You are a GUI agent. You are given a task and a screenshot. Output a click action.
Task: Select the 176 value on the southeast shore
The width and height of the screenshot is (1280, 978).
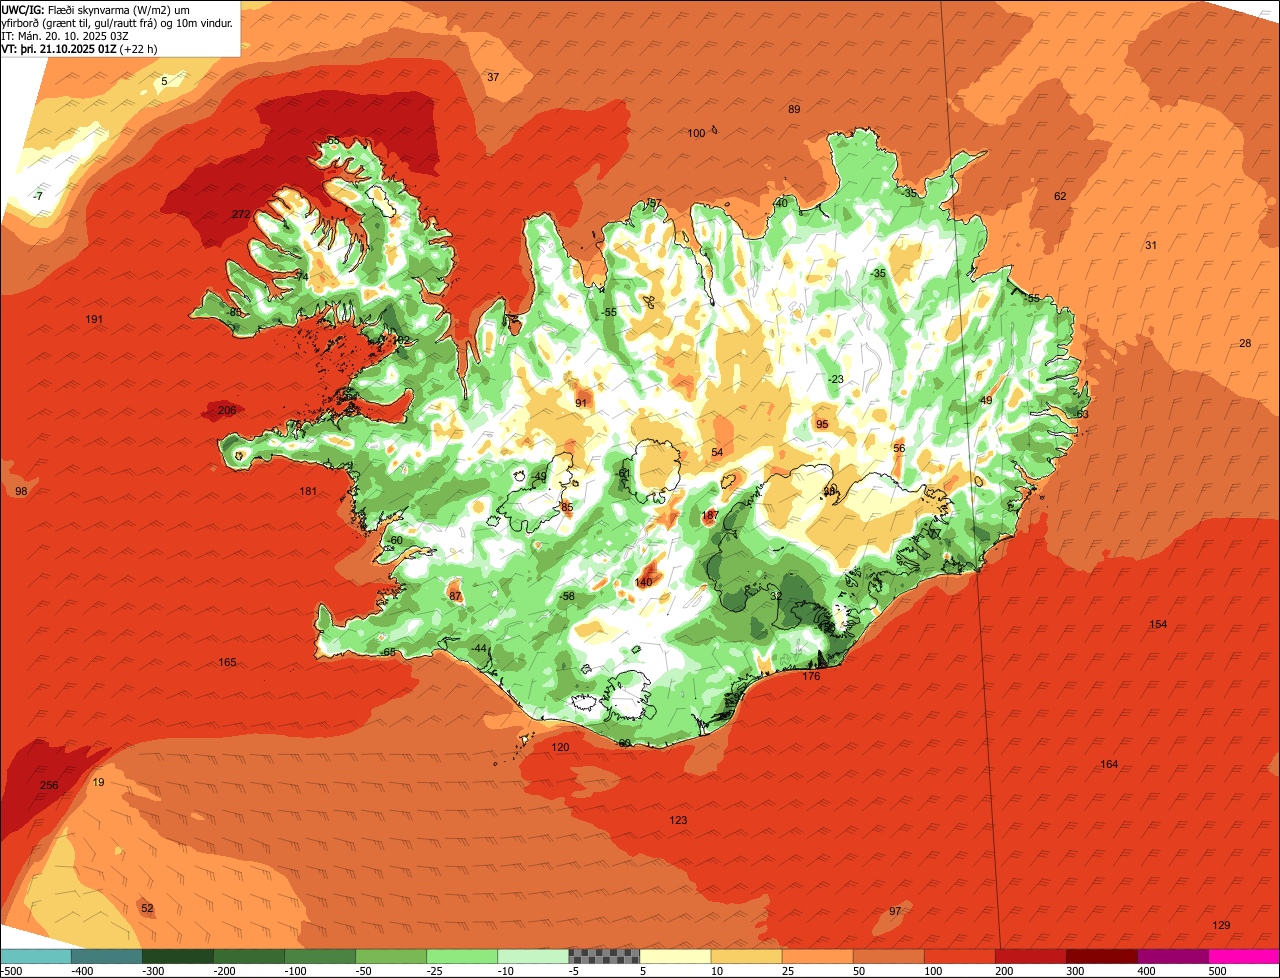click(811, 677)
